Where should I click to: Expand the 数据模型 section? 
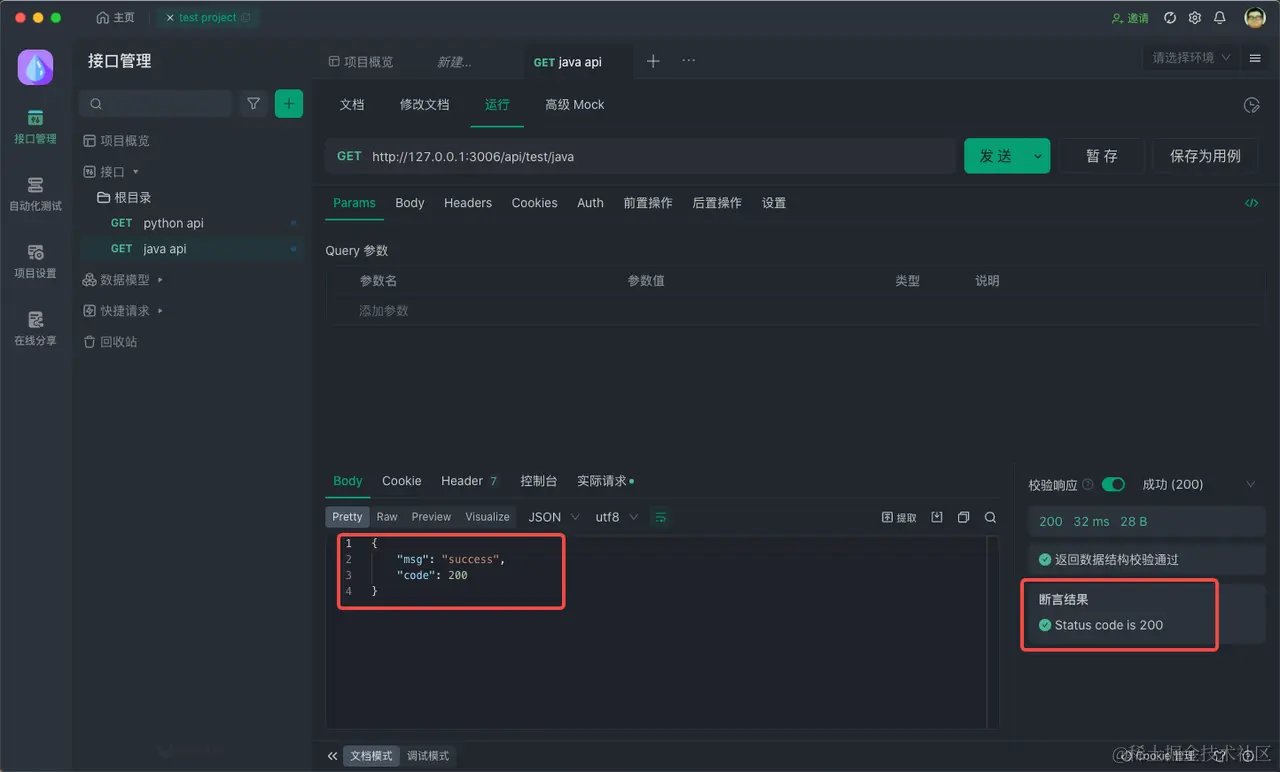pyautogui.click(x=160, y=280)
